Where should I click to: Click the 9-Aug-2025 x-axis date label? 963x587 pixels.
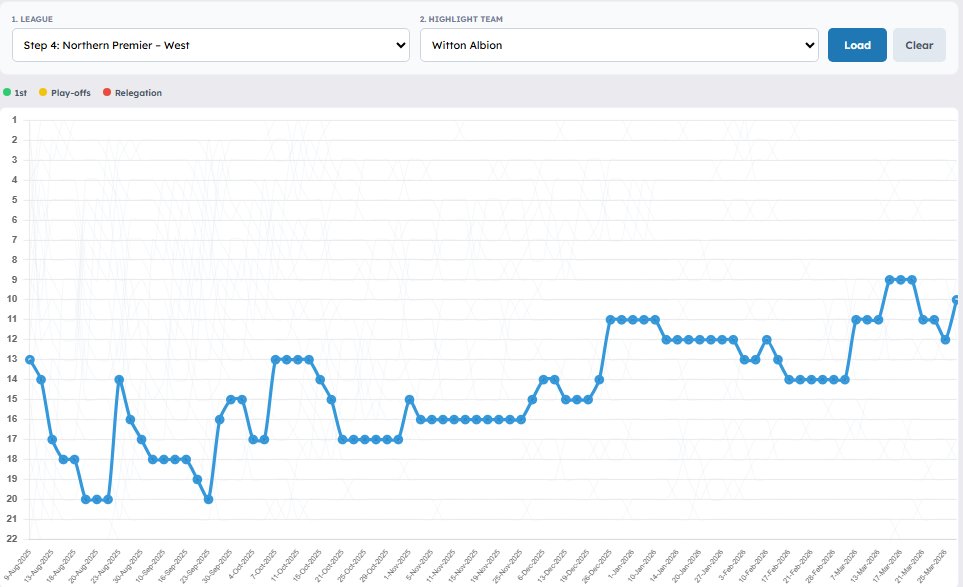pos(18,565)
